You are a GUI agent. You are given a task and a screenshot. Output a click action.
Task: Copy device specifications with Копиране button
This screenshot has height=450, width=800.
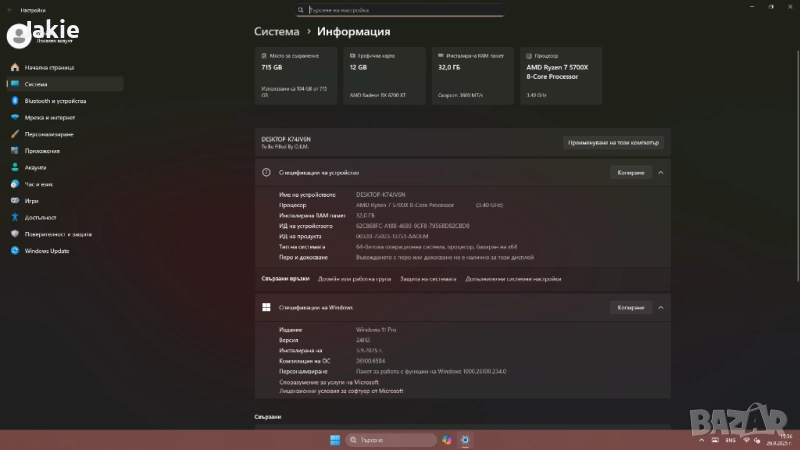tap(631, 172)
